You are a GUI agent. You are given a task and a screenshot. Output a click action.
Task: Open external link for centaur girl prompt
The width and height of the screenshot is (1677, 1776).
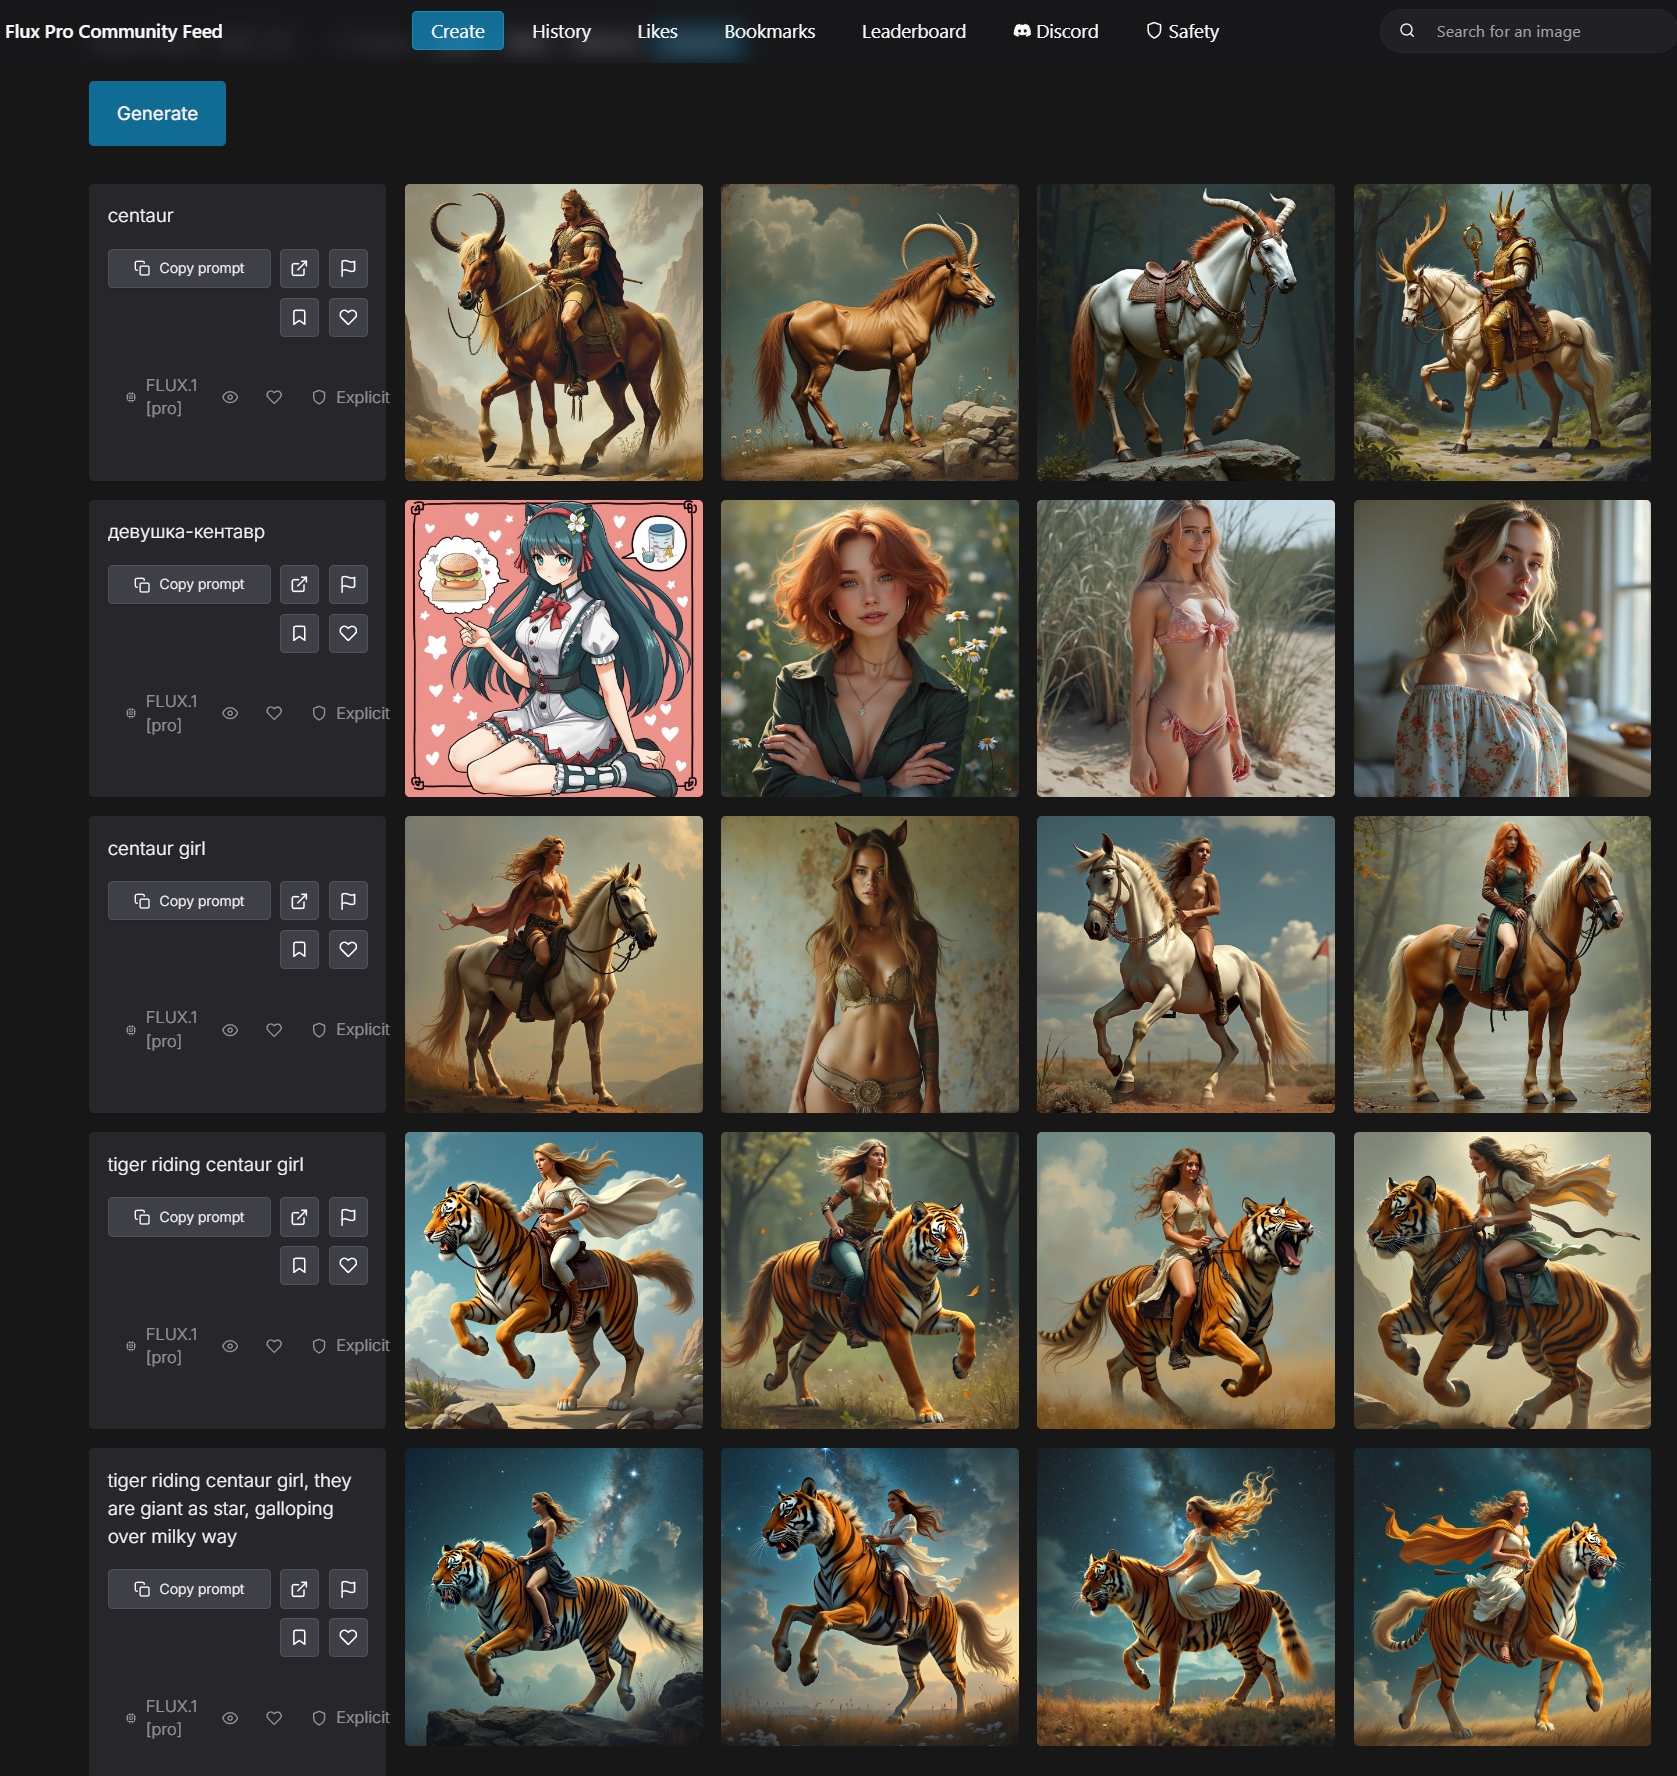[x=299, y=901]
